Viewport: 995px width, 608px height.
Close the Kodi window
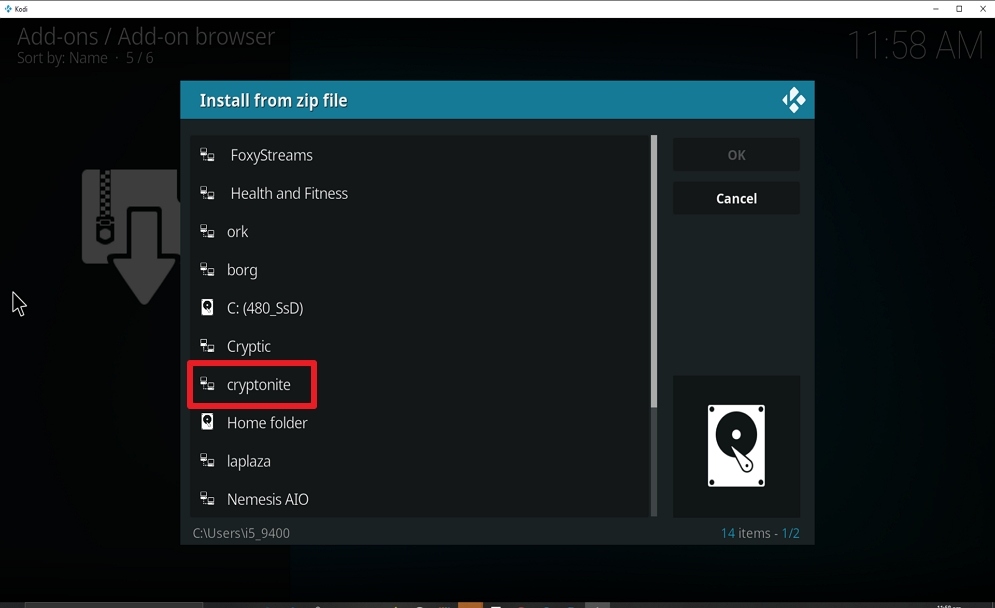pyautogui.click(x=983, y=9)
